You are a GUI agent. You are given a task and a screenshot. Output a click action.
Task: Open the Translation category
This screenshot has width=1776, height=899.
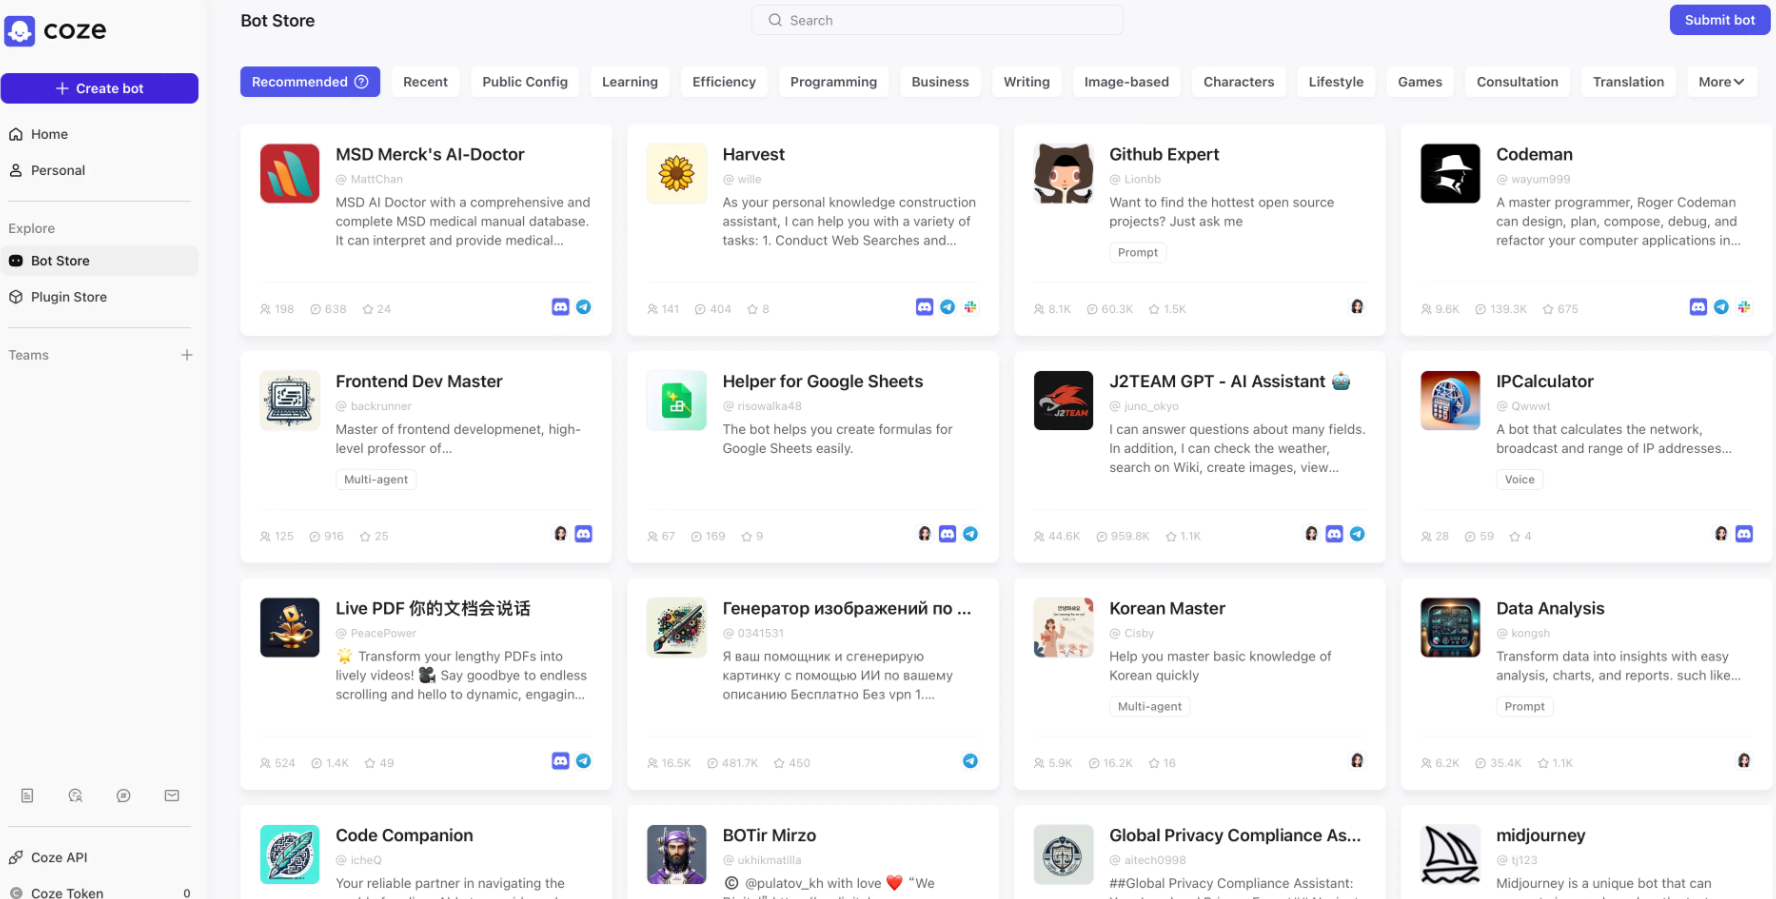coord(1628,82)
